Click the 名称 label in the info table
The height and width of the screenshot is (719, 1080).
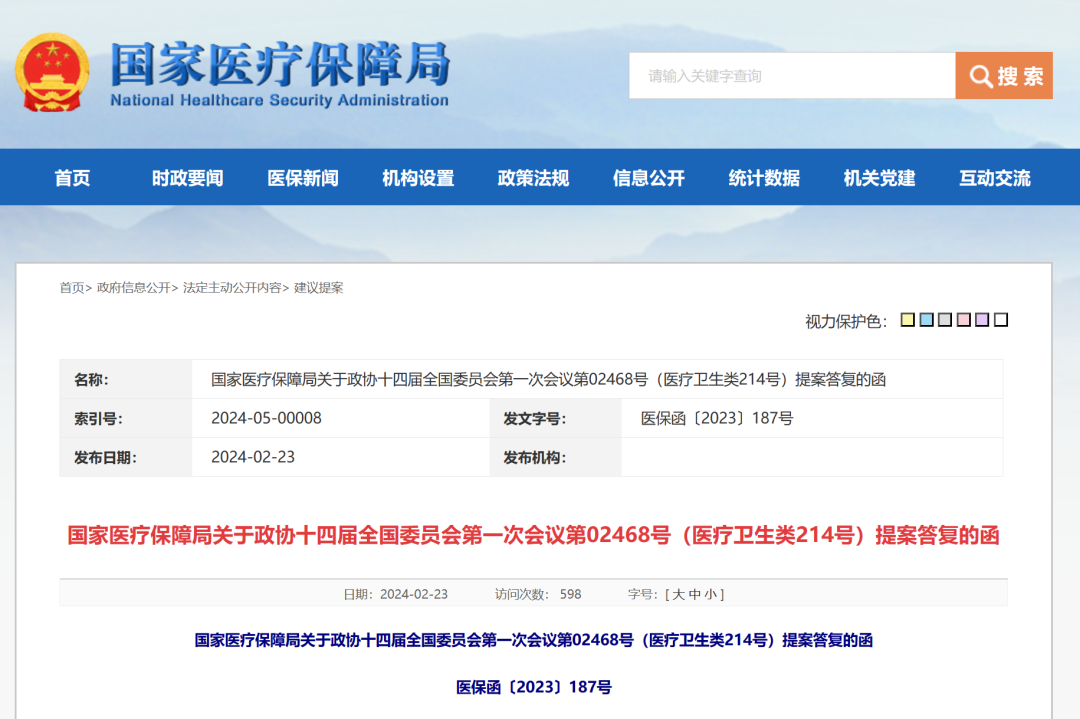91,379
